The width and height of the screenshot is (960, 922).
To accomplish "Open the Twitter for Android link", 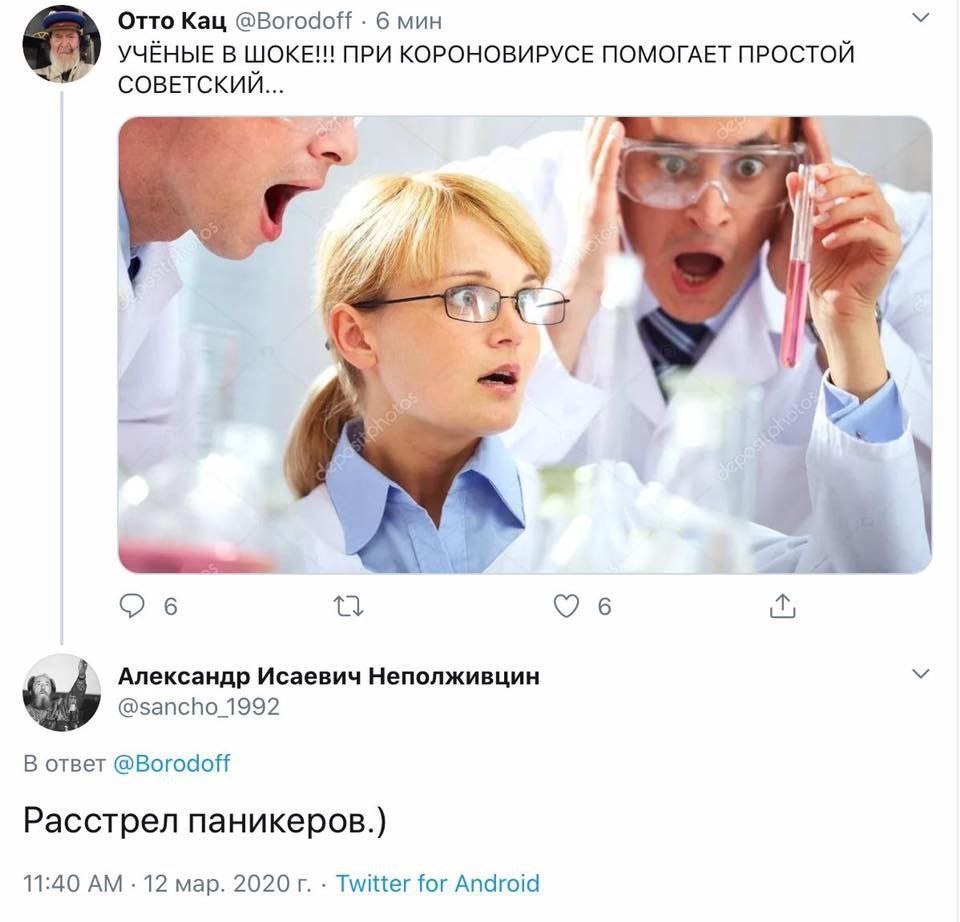I will 438,883.
